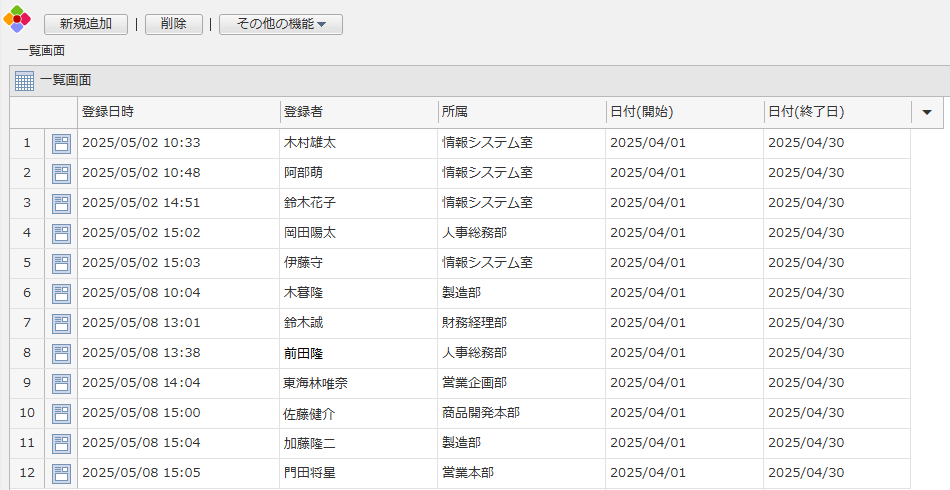Click the colorful app logo icon

(x=17, y=19)
